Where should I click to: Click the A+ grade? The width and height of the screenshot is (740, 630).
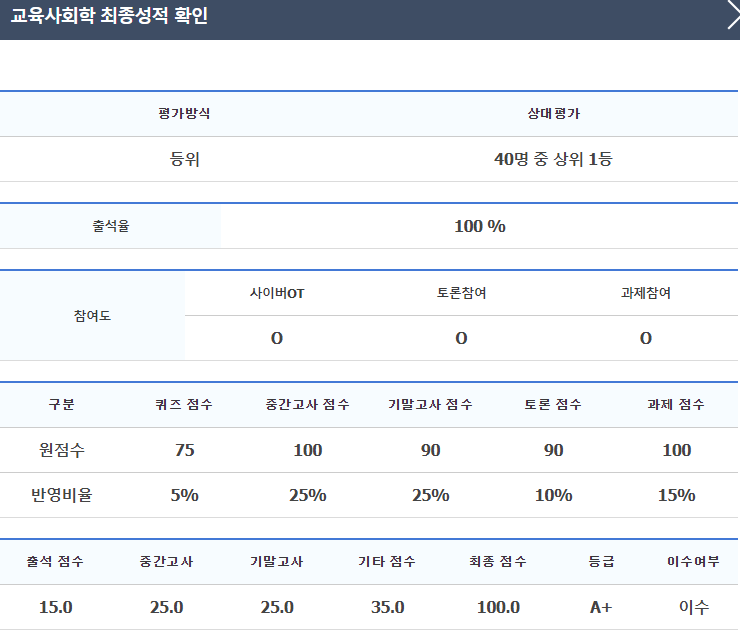pyautogui.click(x=601, y=607)
